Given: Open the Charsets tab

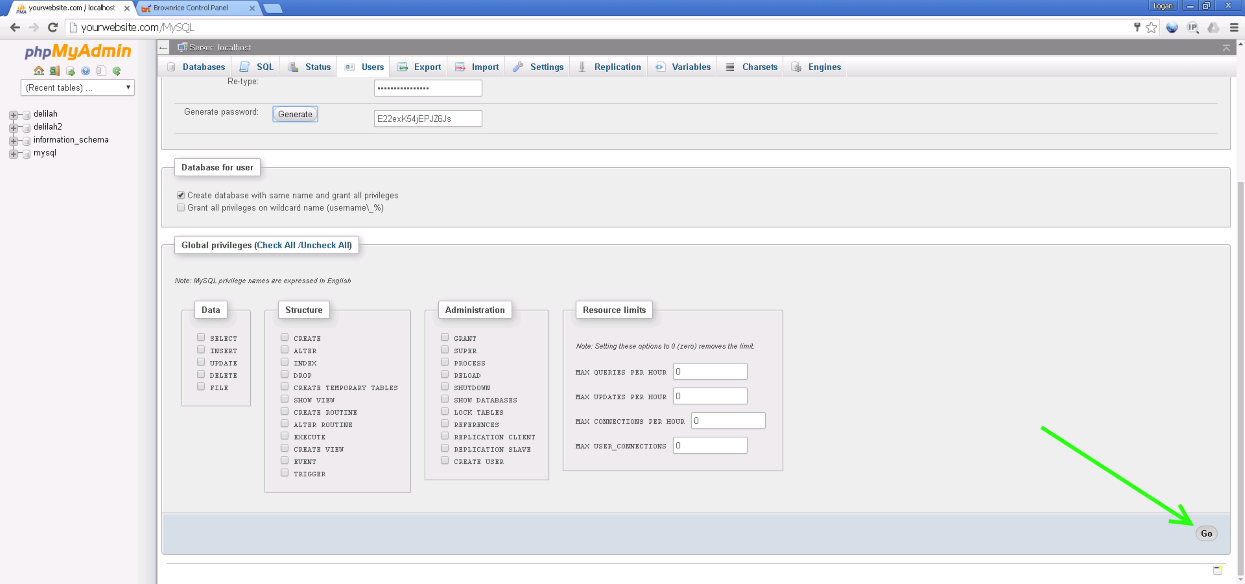Looking at the screenshot, I should 751,67.
